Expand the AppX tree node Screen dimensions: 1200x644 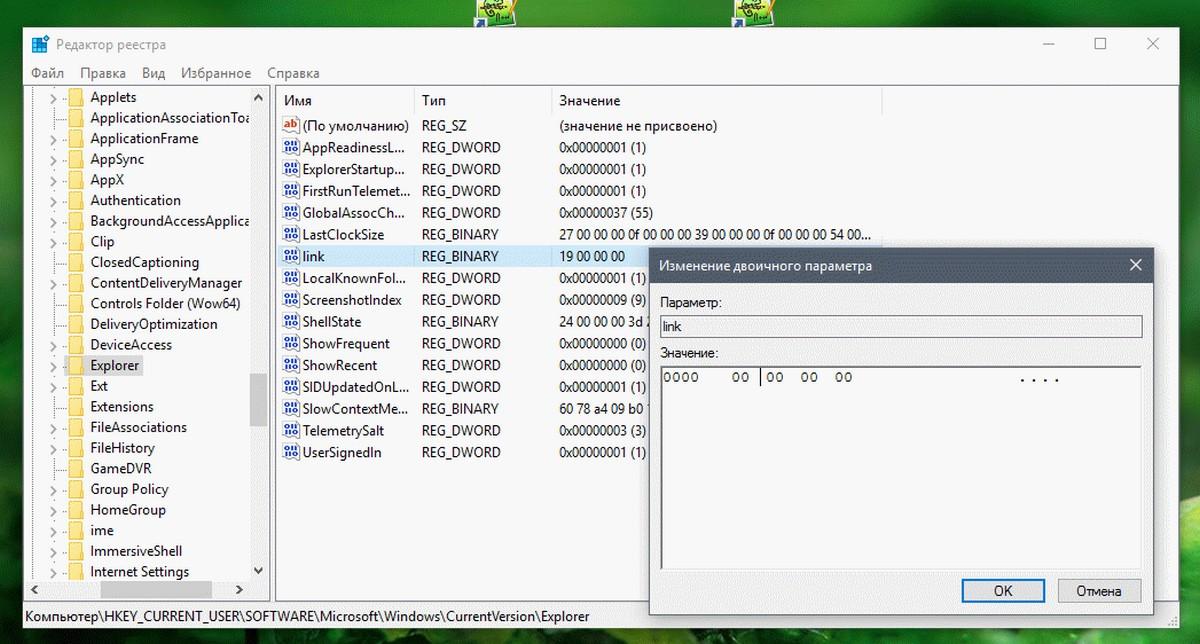(x=53, y=180)
